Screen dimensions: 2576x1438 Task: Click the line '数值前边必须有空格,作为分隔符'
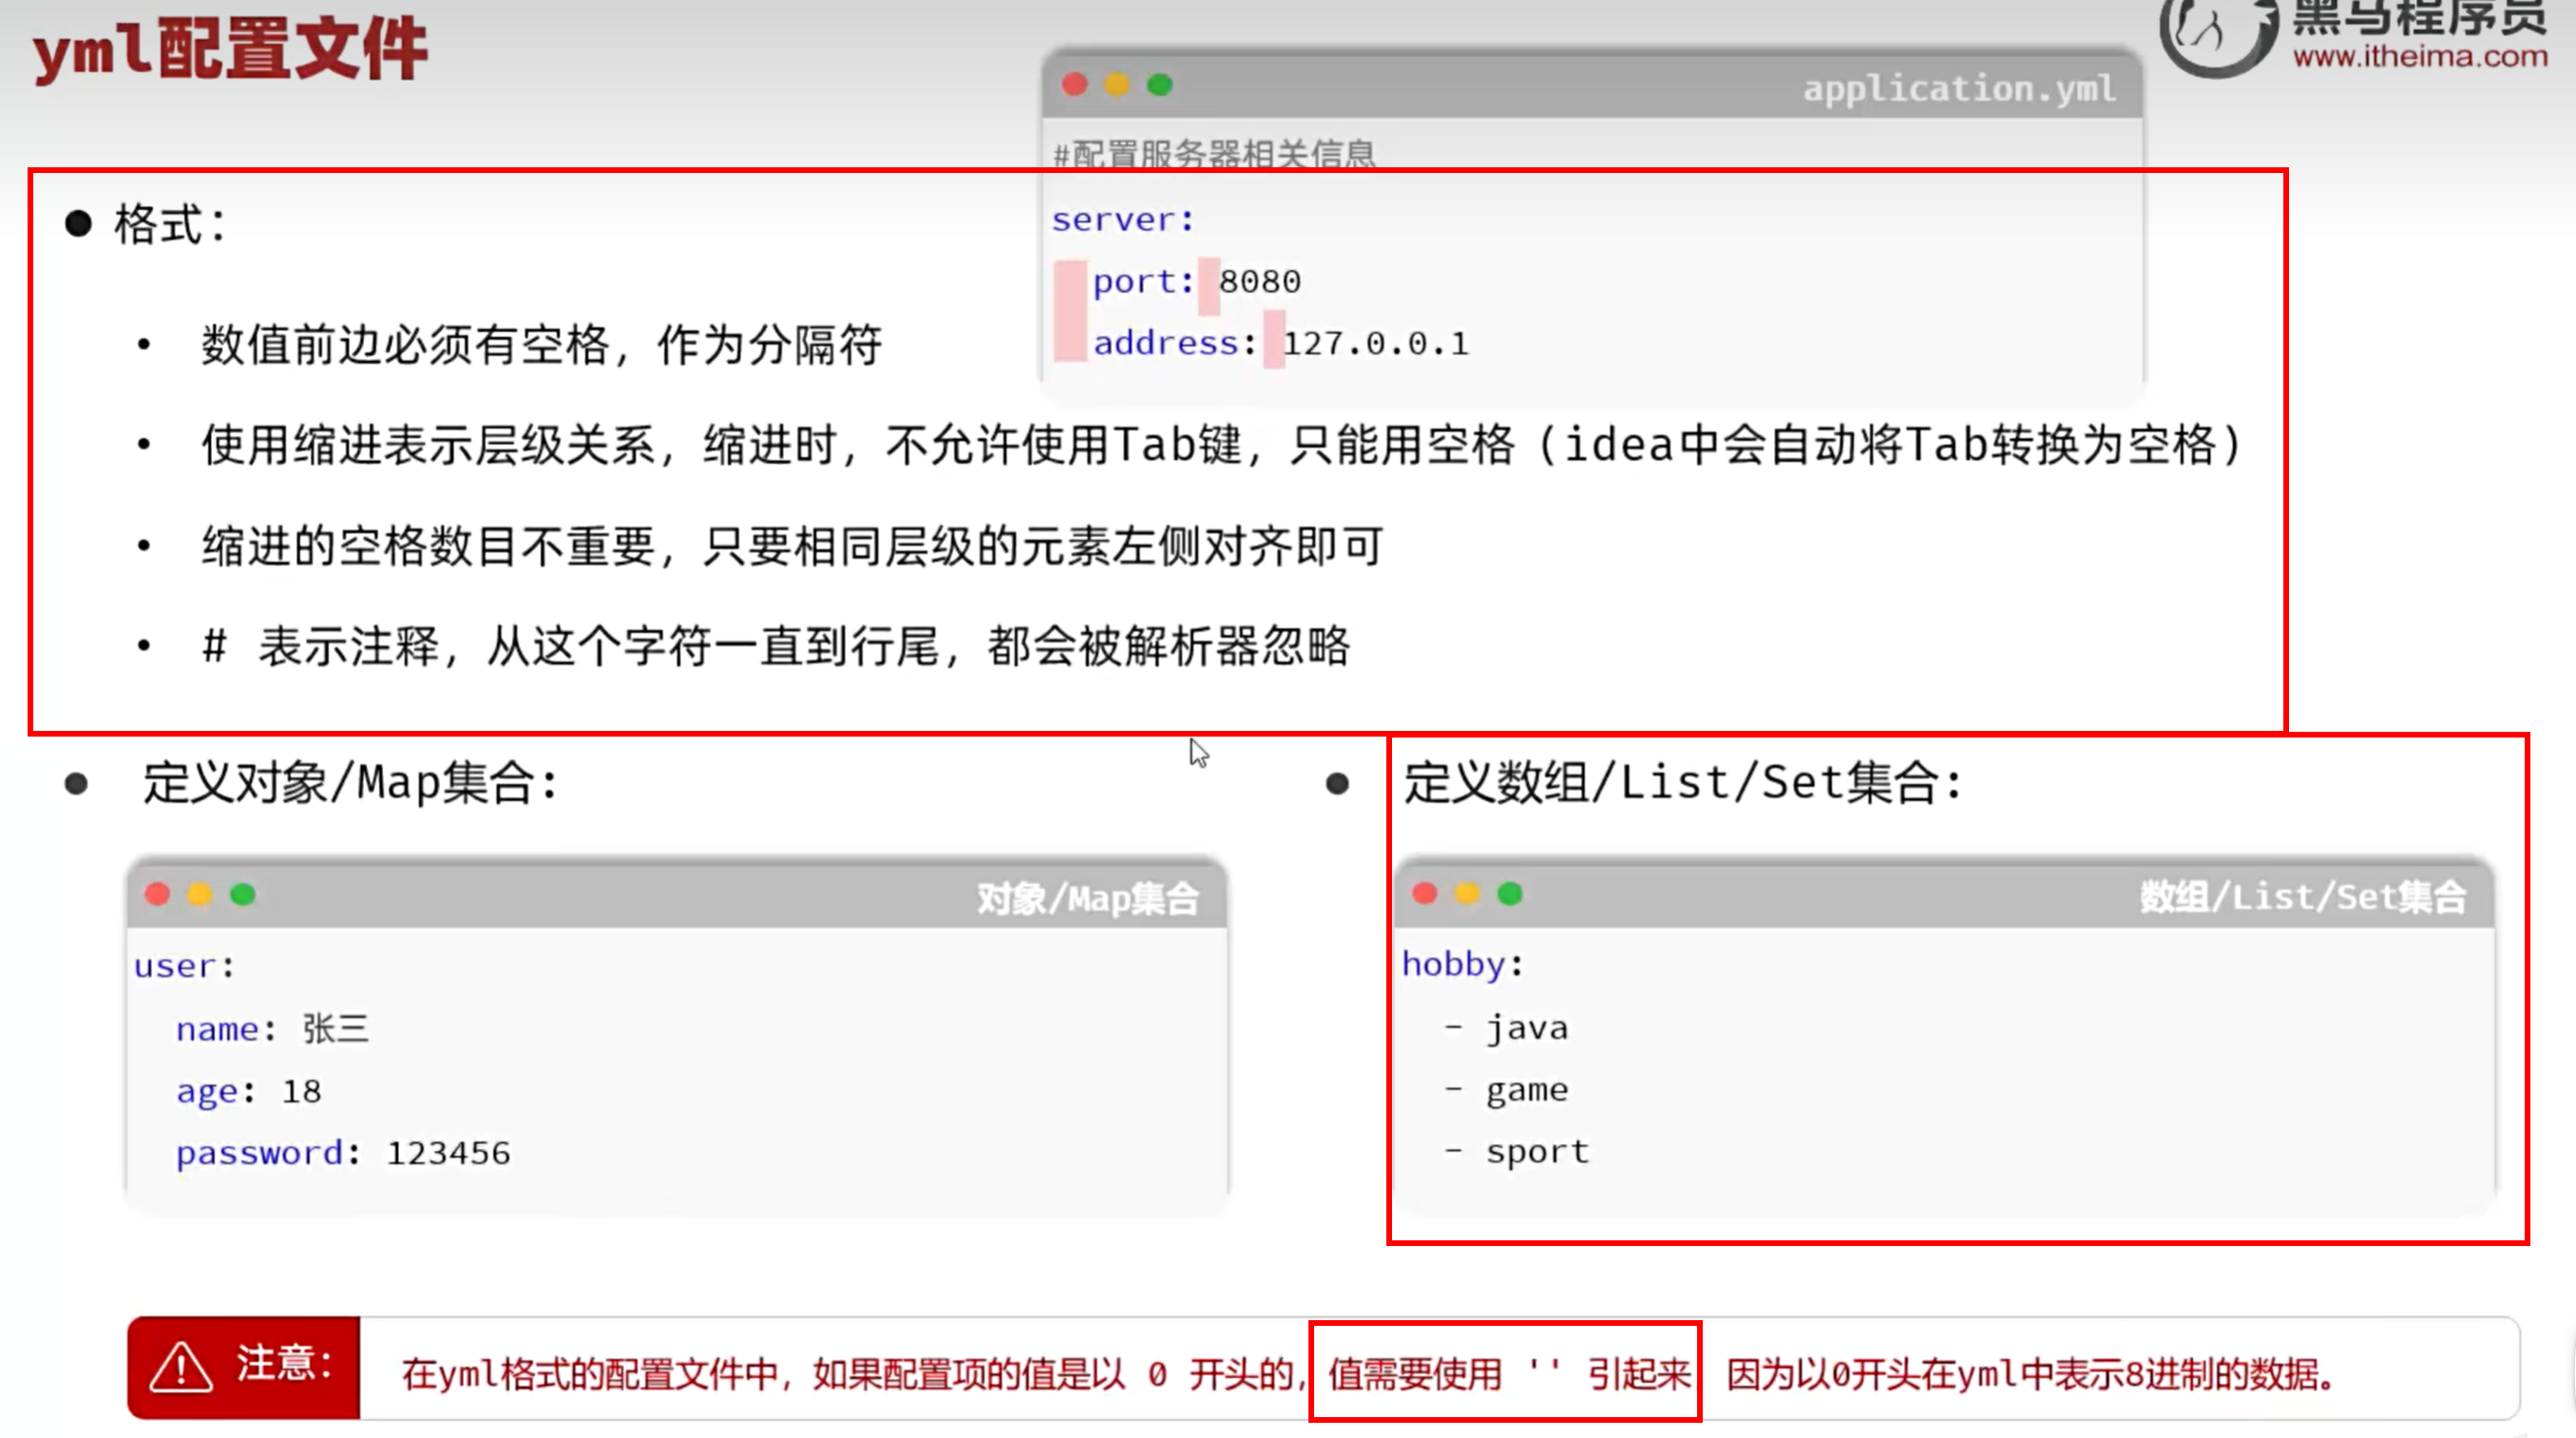[x=542, y=345]
